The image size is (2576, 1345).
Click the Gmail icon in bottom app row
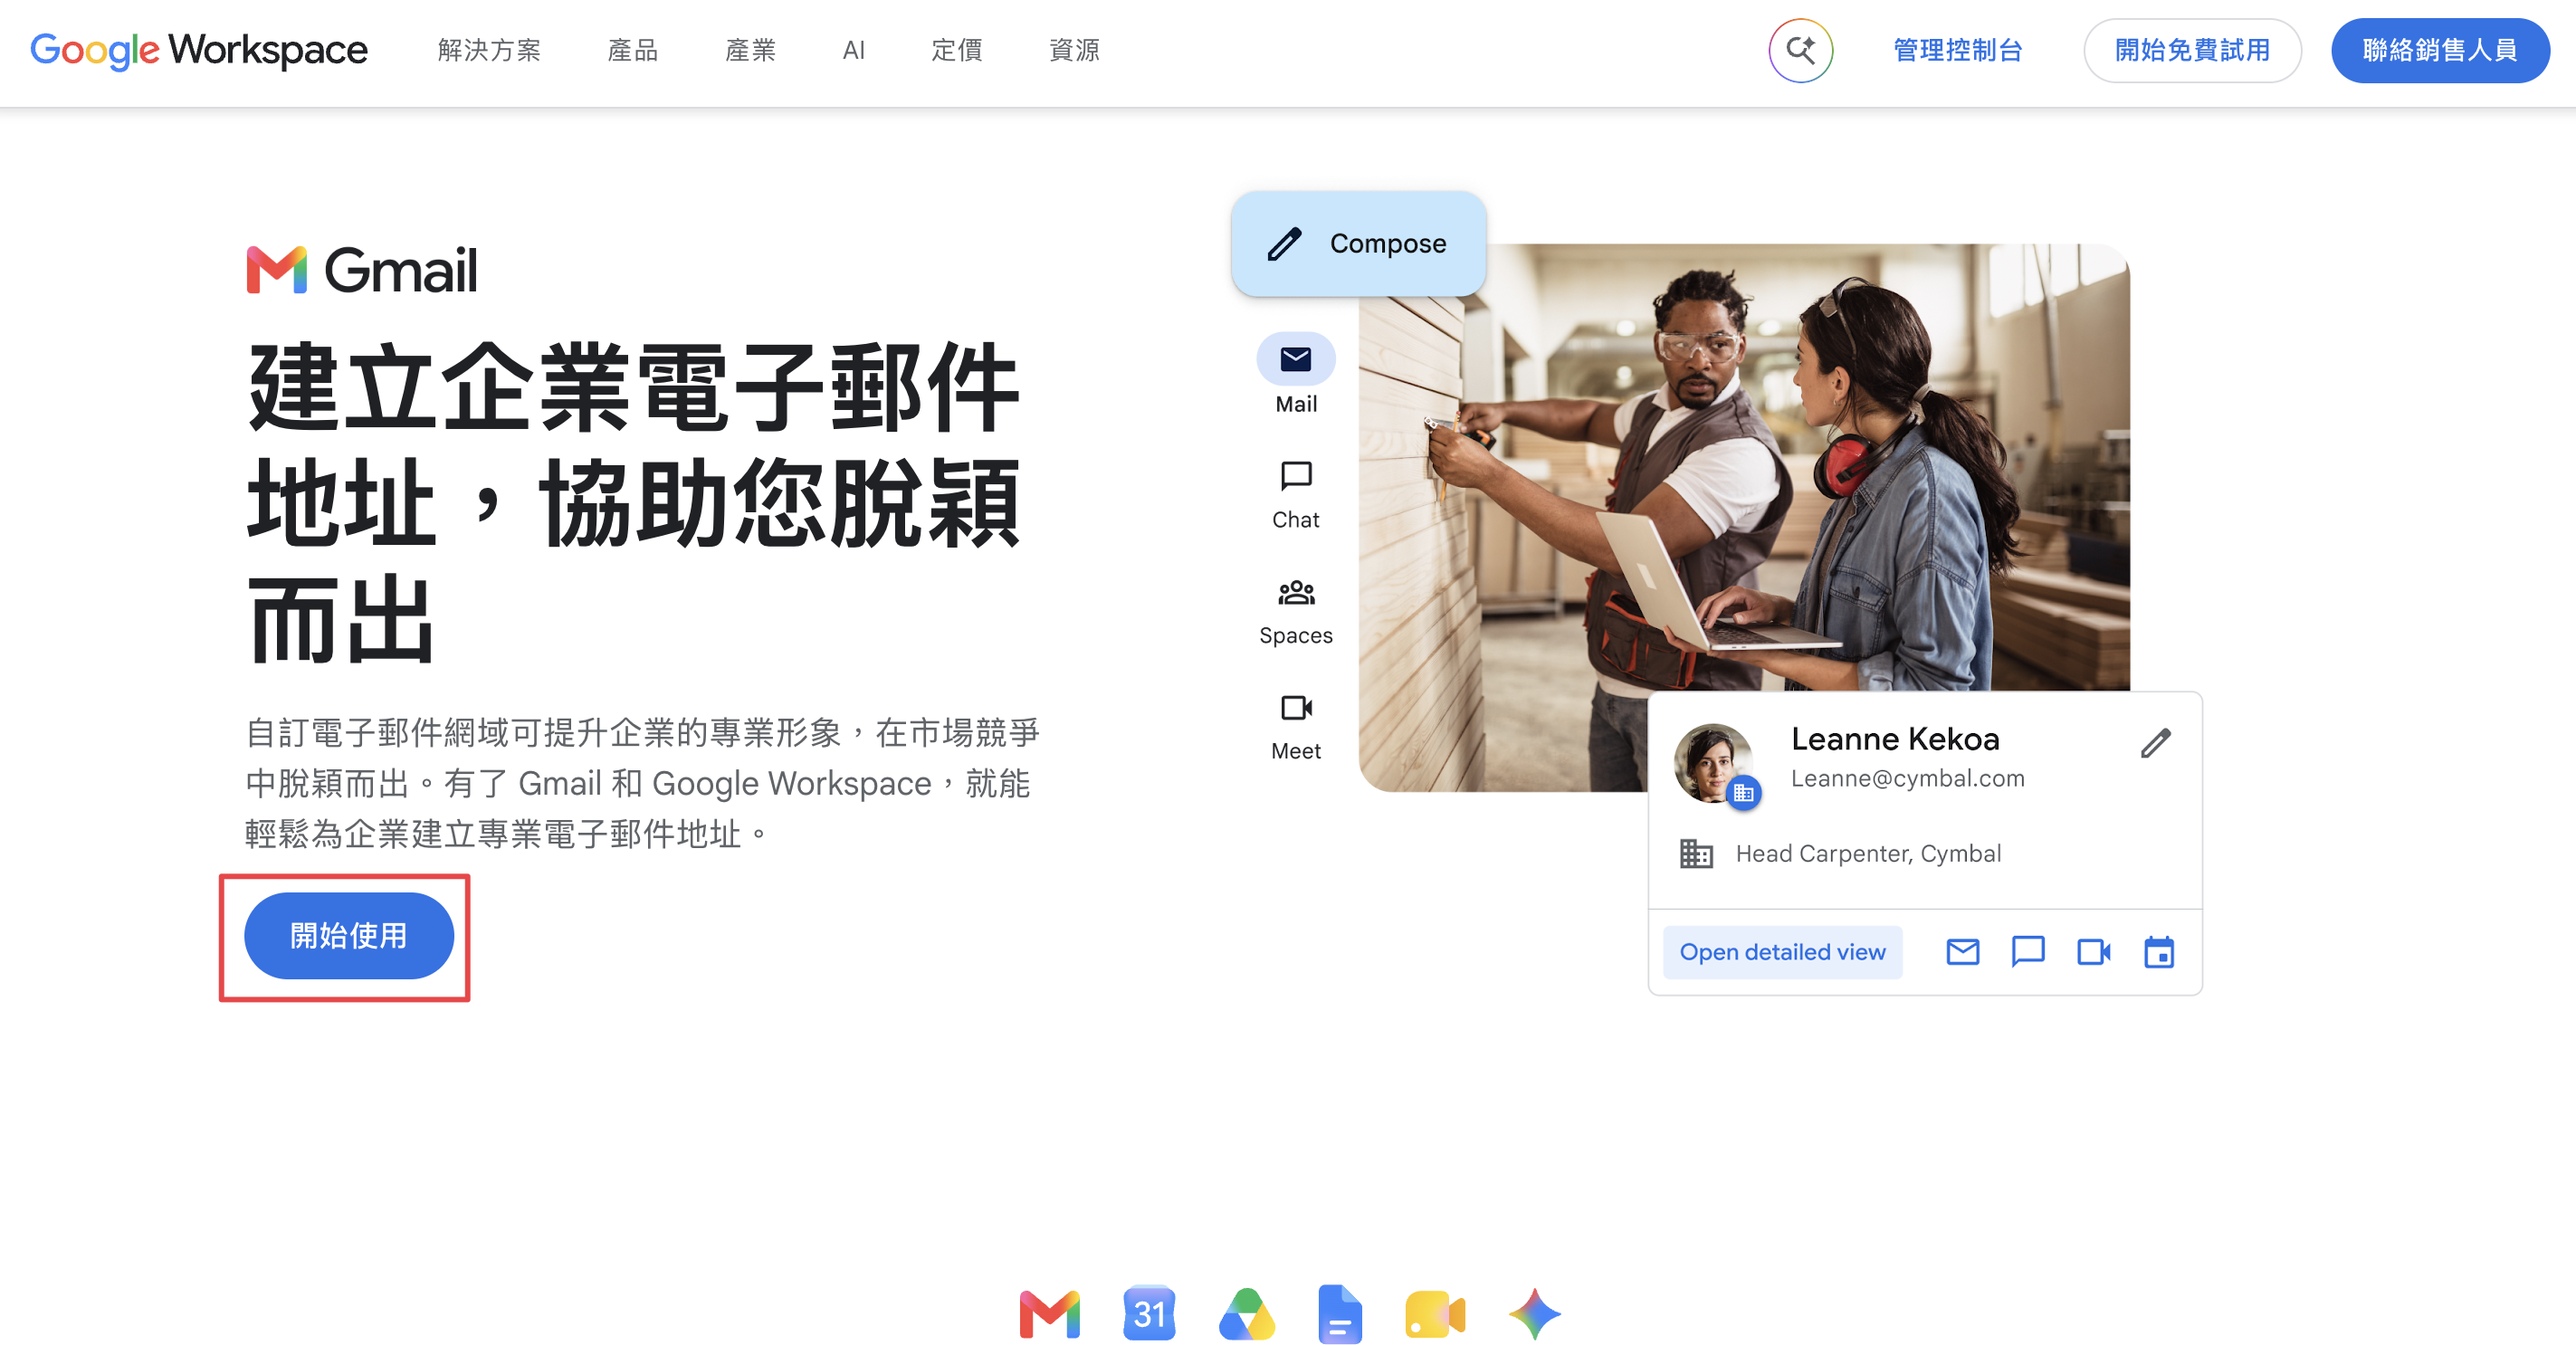[1049, 1314]
